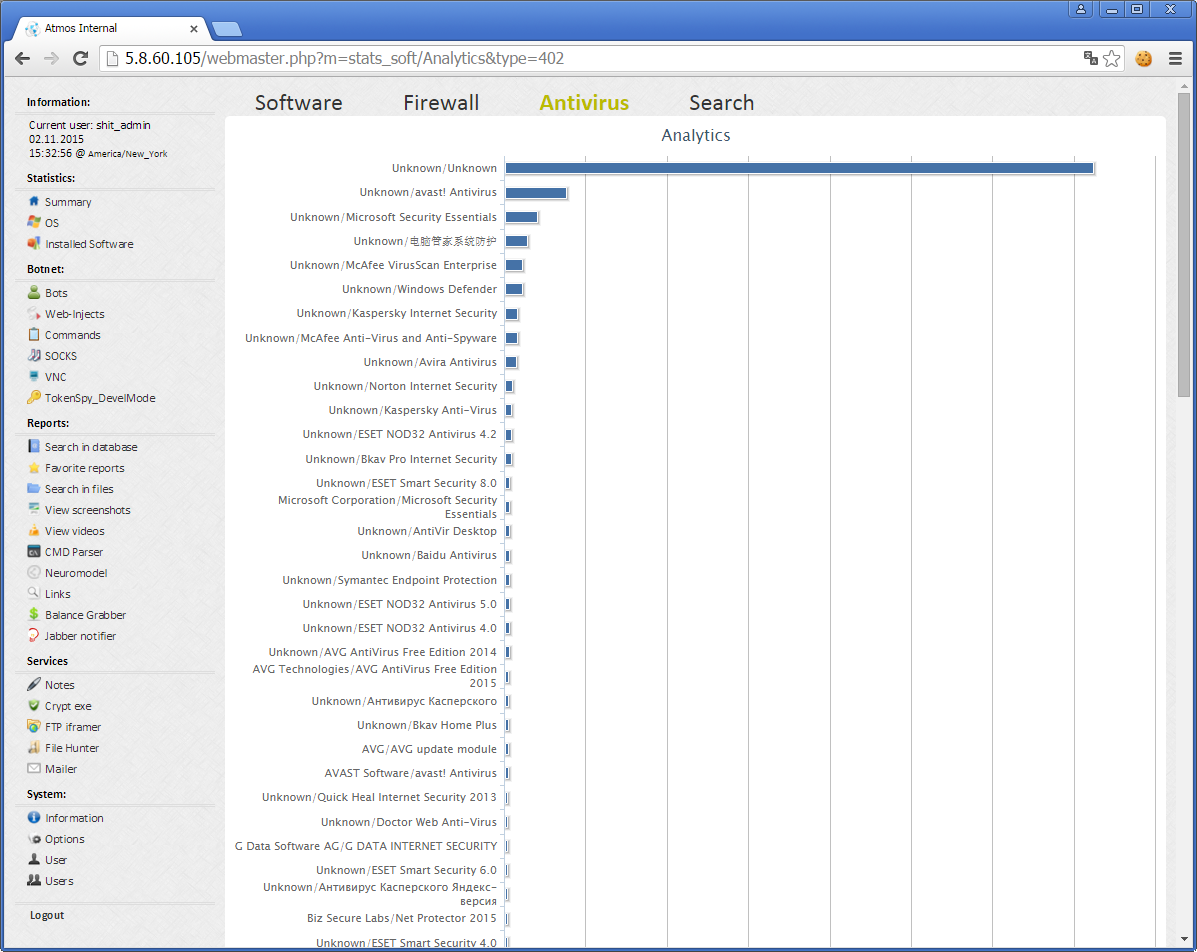Click the TokenSpy_DevelMode key icon

click(x=34, y=398)
